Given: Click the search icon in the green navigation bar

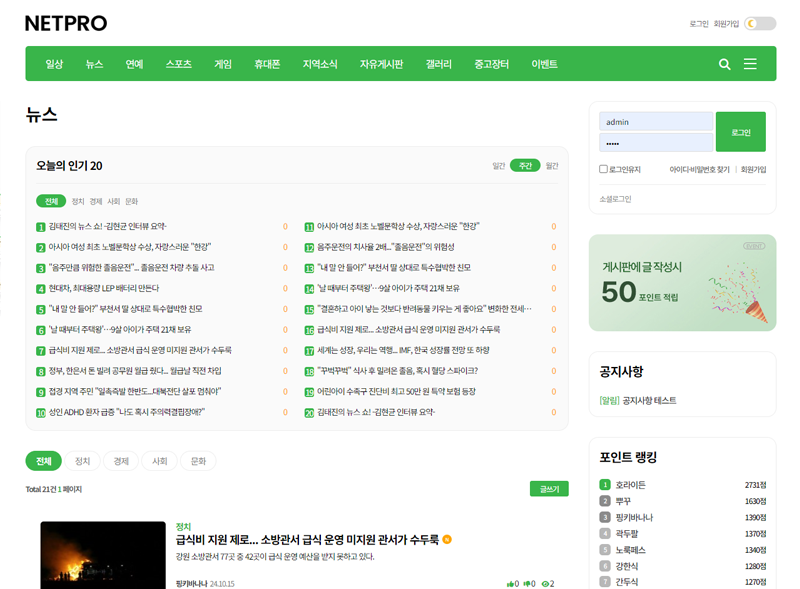Looking at the screenshot, I should click(724, 63).
